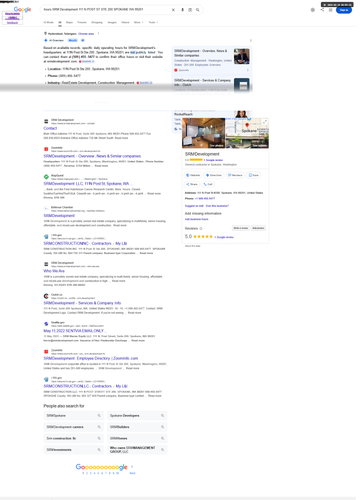Click Website button in knowledge panel
The width and height of the screenshot is (360, 500).
coord(193,175)
